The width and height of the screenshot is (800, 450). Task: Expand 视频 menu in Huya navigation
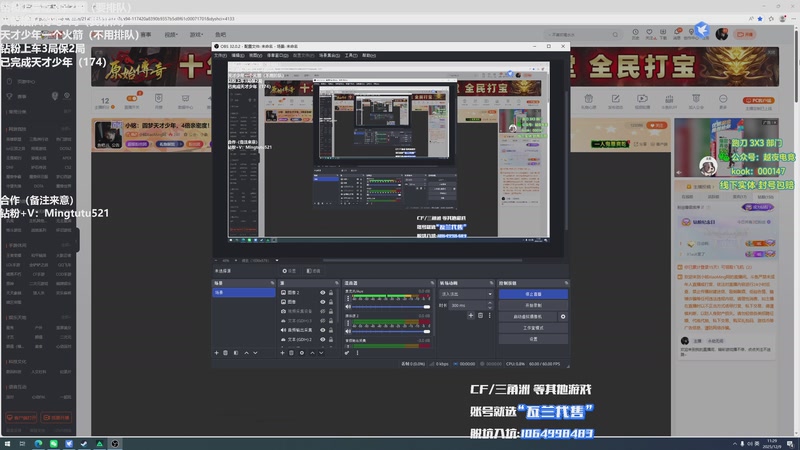tap(171, 35)
